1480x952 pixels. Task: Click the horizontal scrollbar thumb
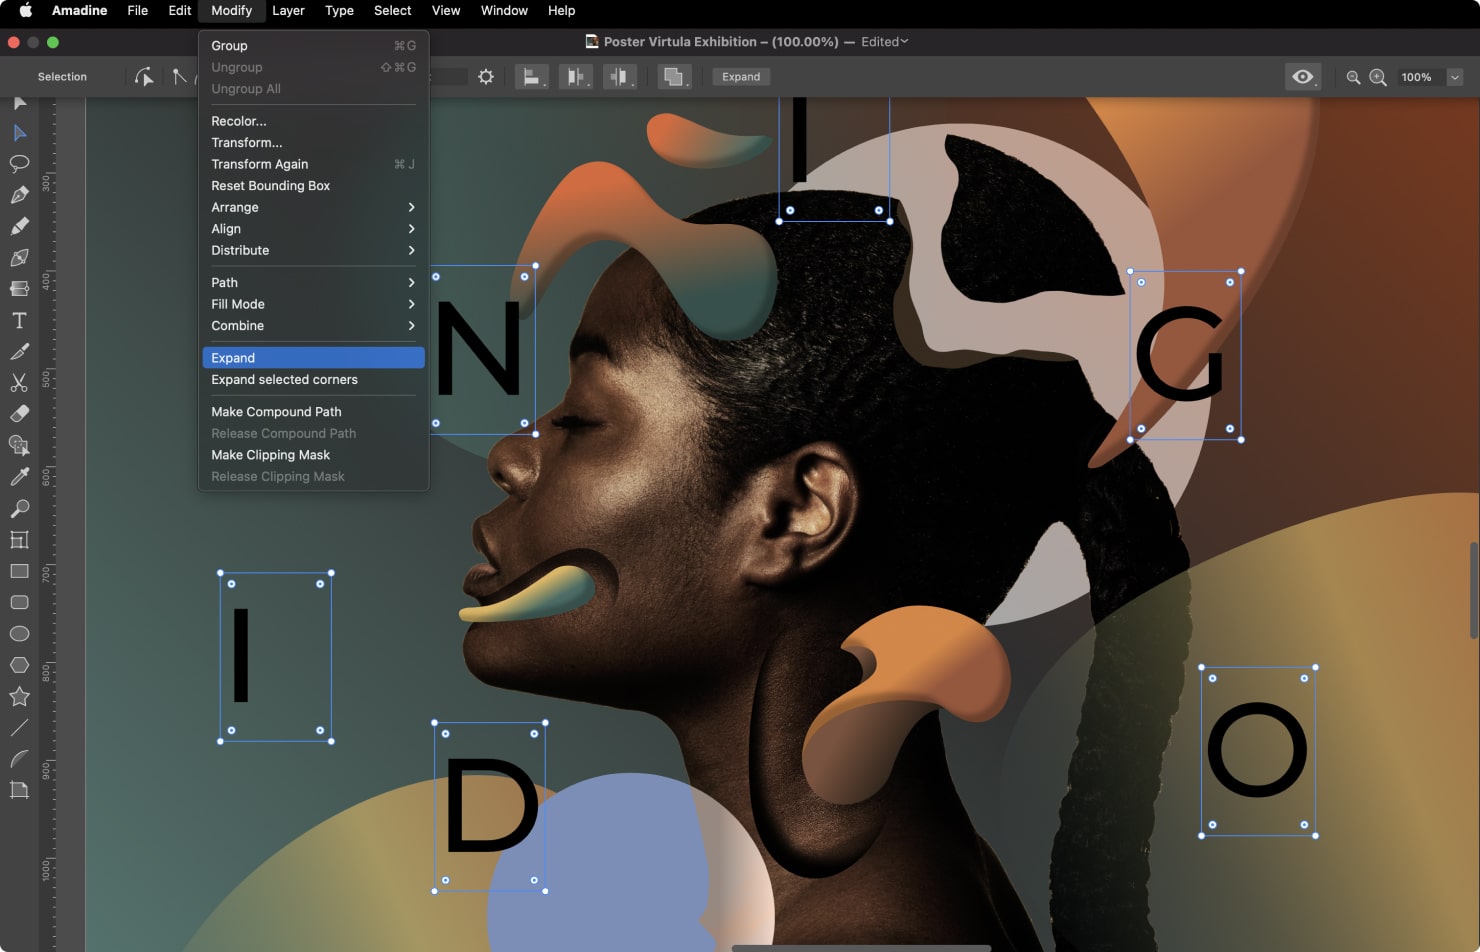(861, 947)
